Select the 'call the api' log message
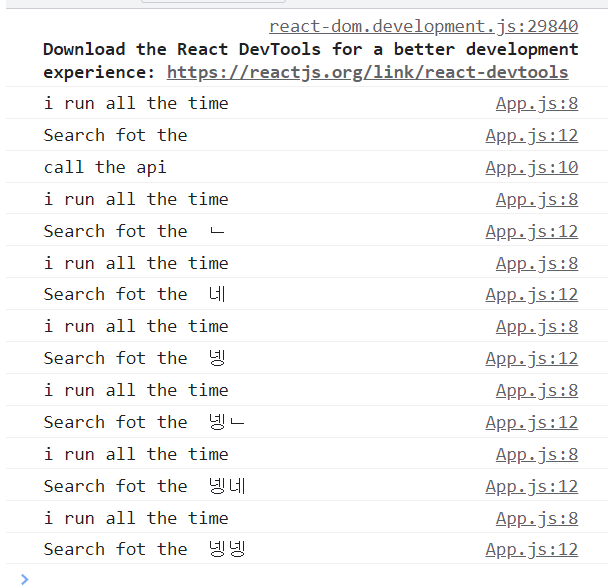608x588 pixels. [105, 168]
